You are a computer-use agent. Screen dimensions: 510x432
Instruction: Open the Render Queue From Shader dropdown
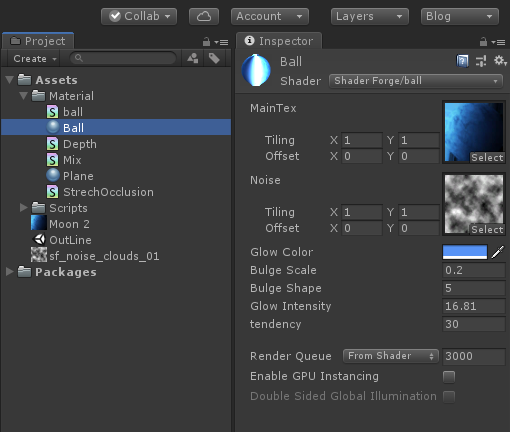(391, 356)
